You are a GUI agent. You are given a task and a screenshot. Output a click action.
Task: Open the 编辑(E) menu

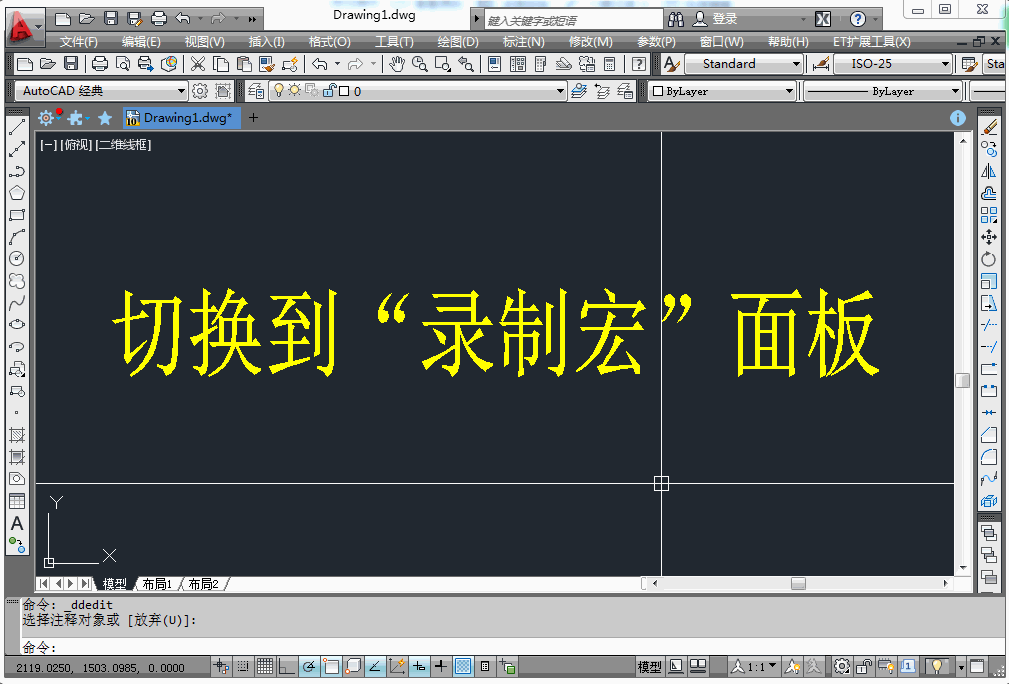pos(141,42)
